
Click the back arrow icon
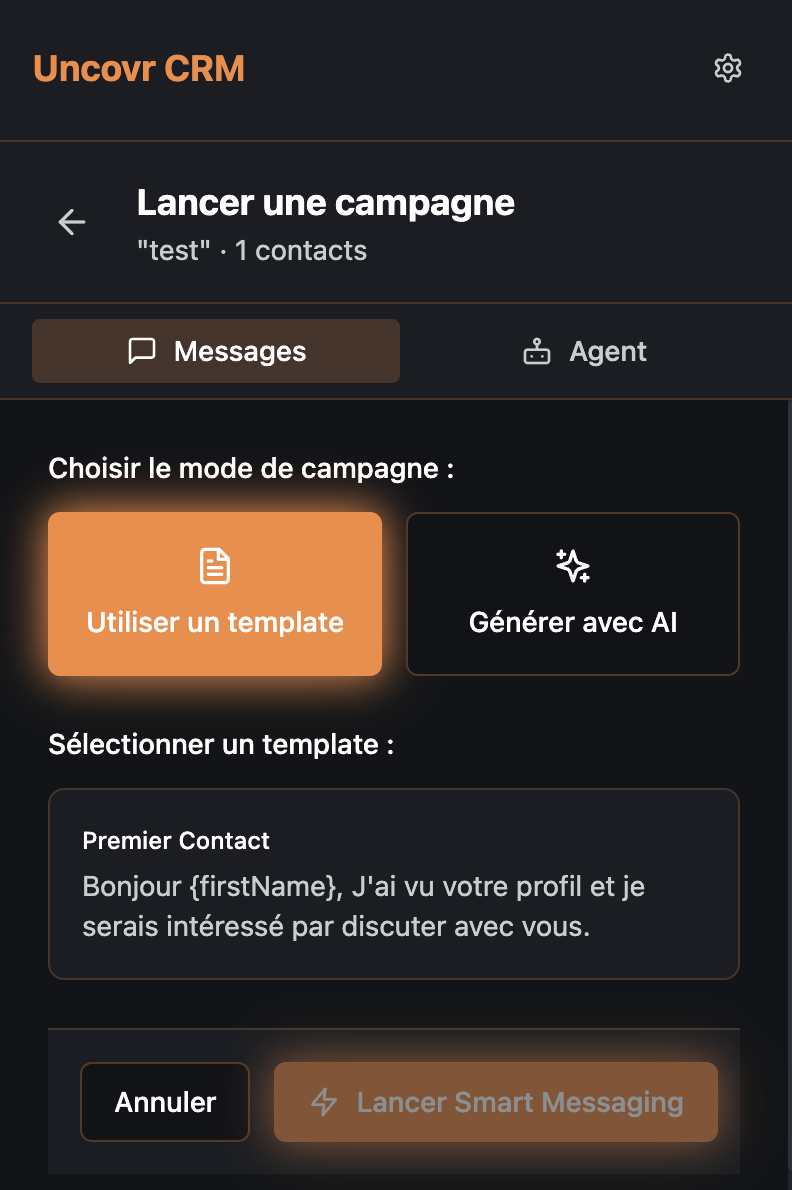pyautogui.click(x=72, y=222)
